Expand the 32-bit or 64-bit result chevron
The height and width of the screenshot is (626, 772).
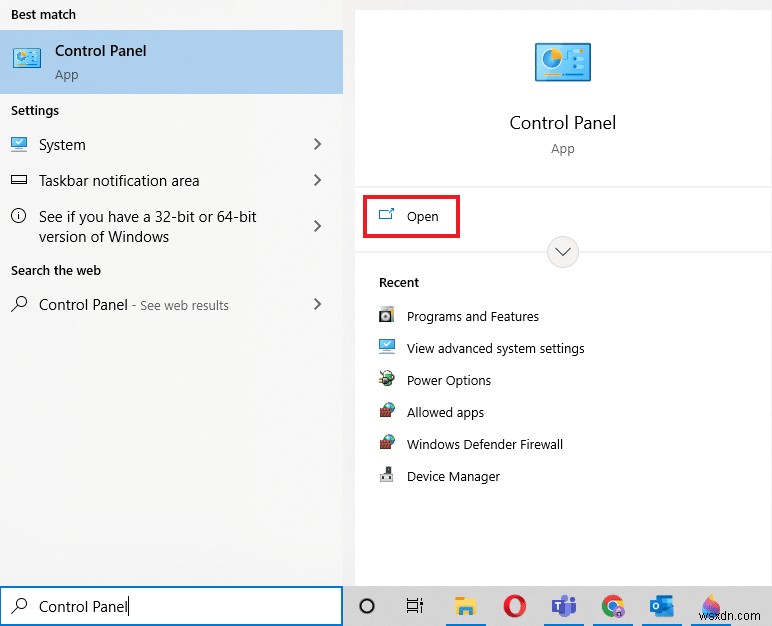pos(318,226)
